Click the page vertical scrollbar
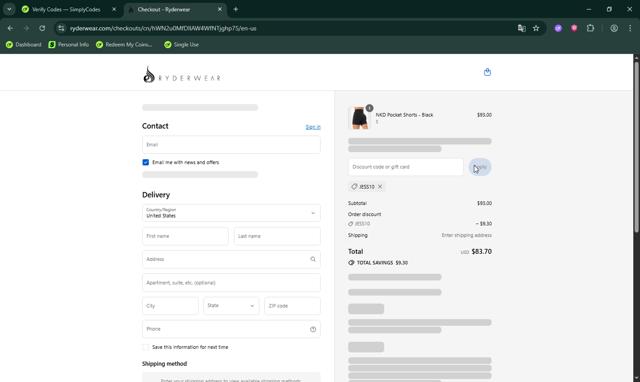The width and height of the screenshot is (640, 382). (636, 147)
